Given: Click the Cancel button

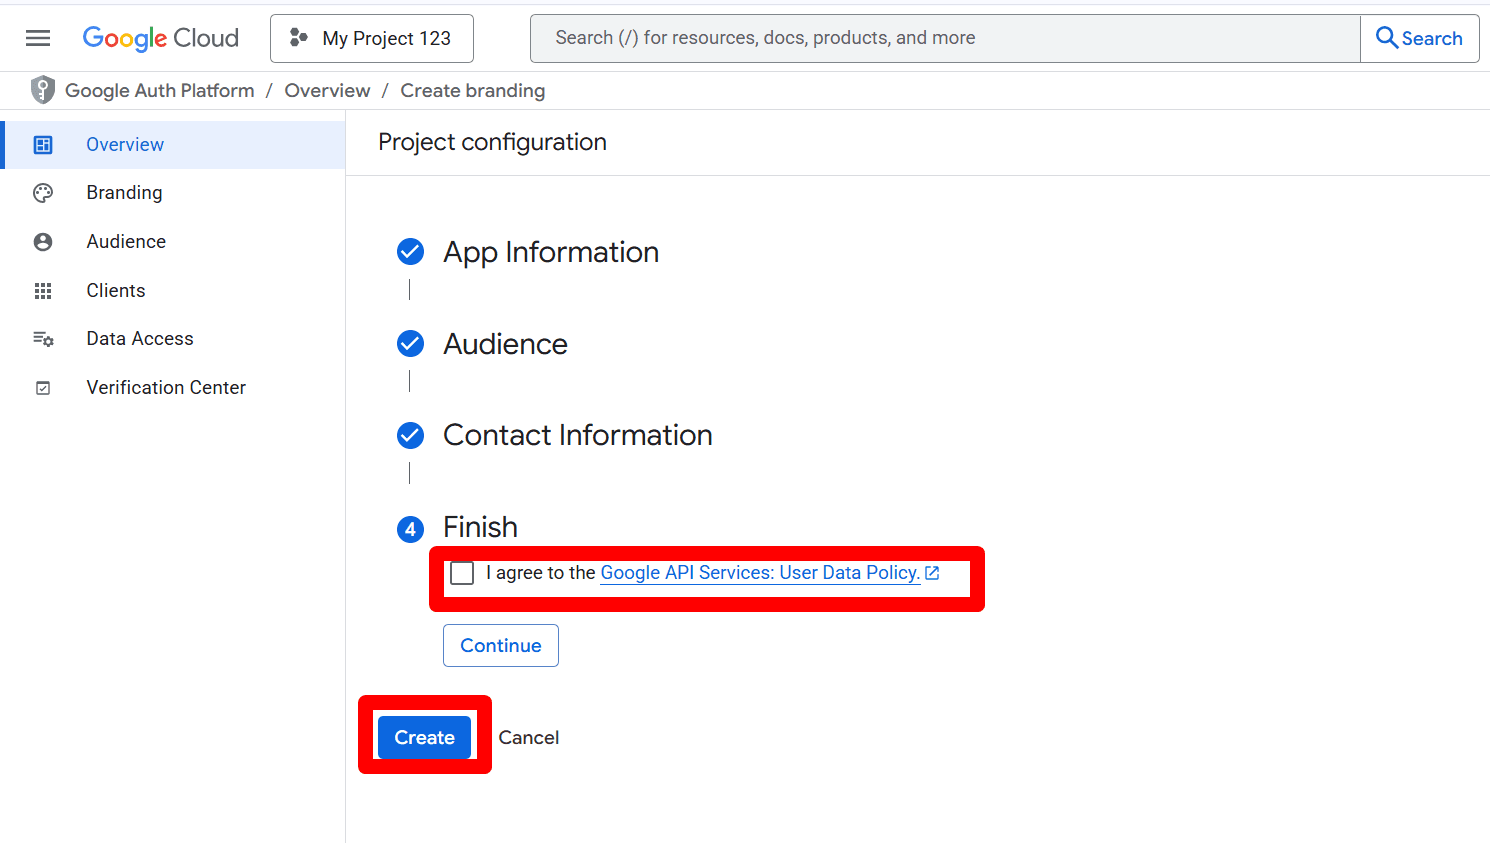Looking at the screenshot, I should [x=529, y=738].
